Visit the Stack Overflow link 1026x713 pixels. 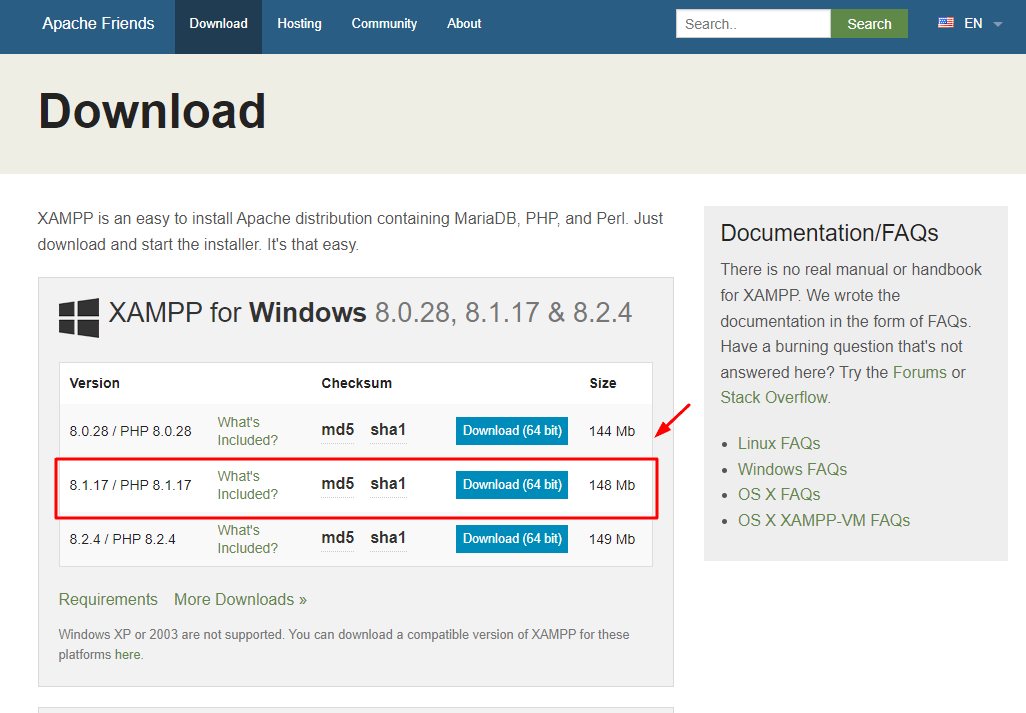[774, 397]
